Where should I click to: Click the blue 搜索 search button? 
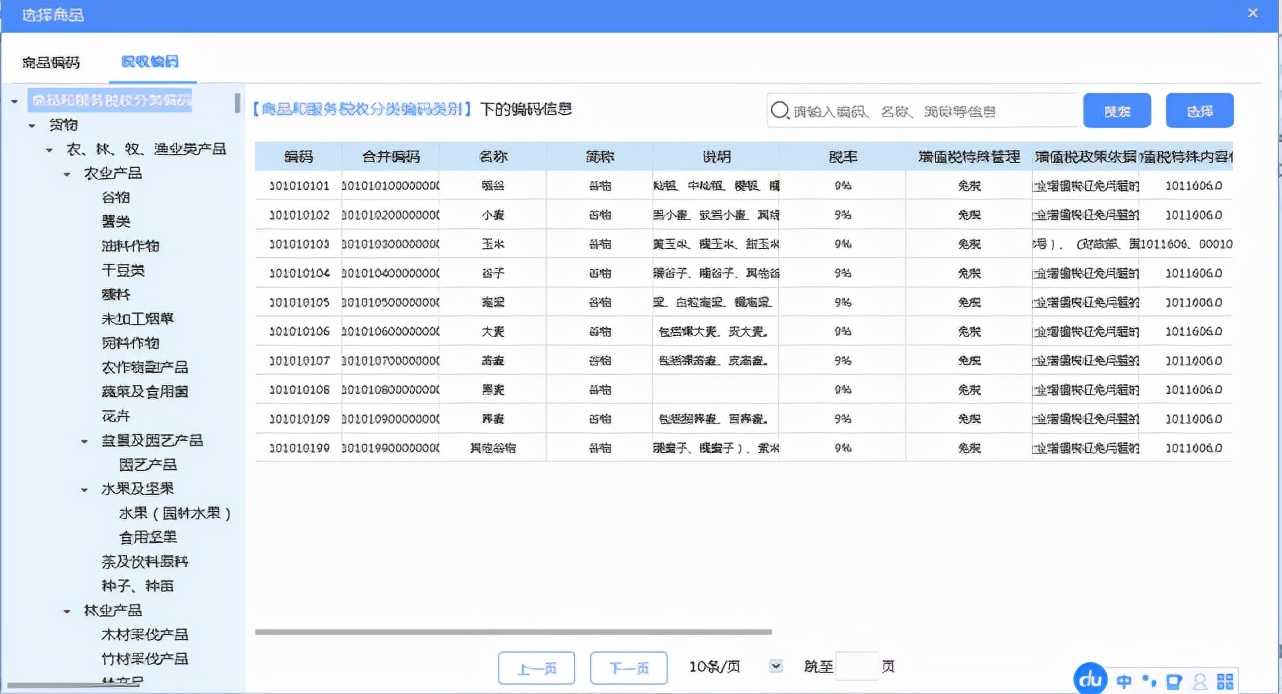click(x=1117, y=110)
